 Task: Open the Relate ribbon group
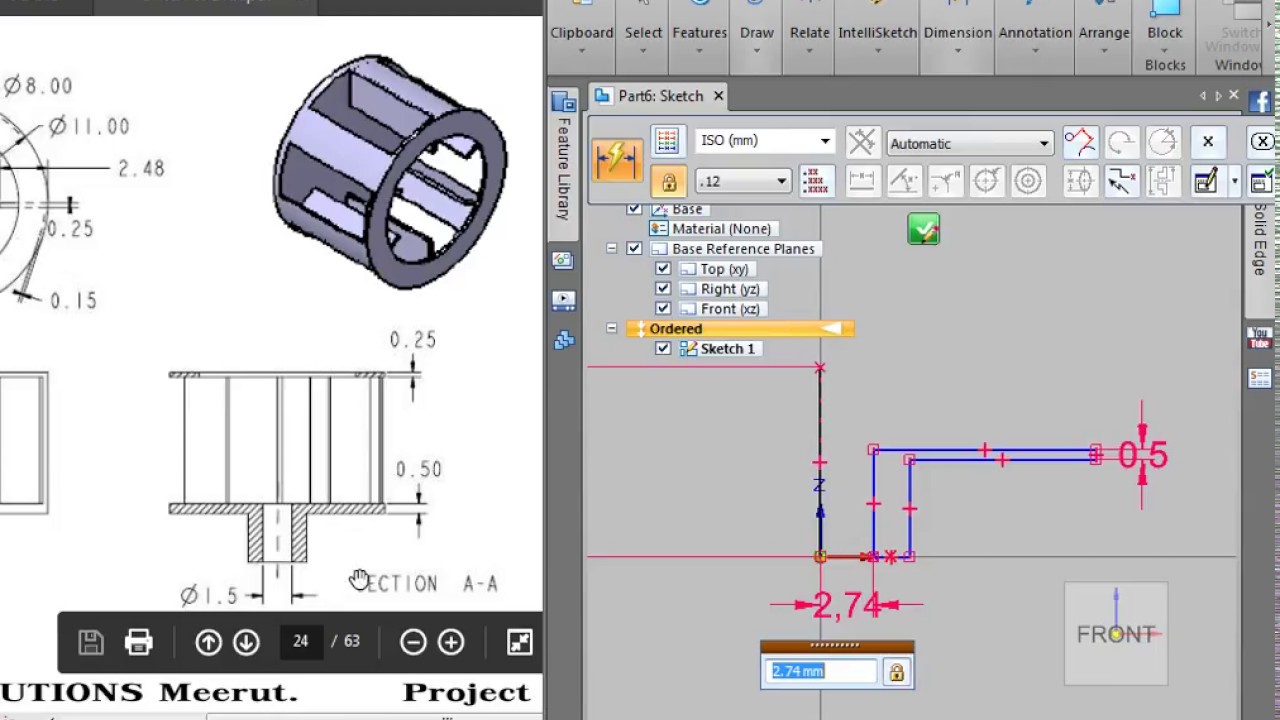(809, 40)
